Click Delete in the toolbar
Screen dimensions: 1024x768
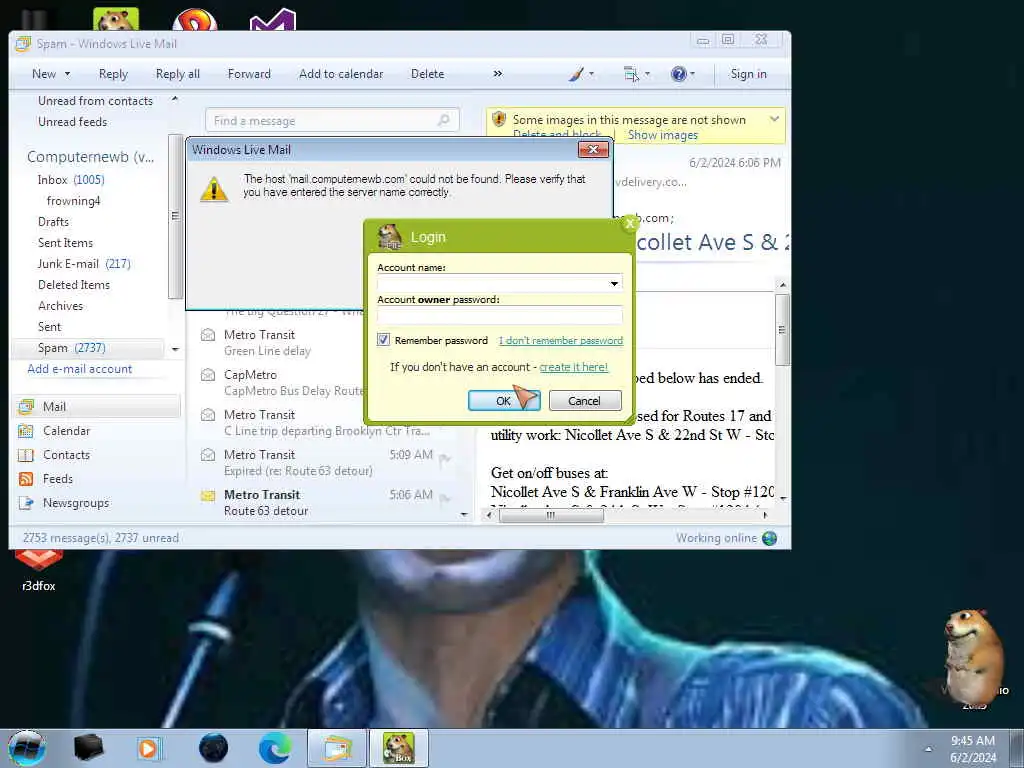427,74
